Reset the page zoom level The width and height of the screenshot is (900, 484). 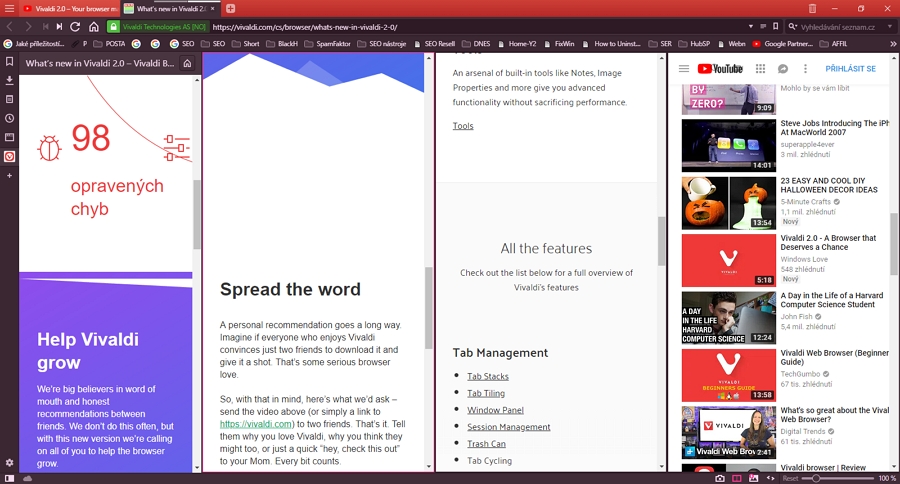tap(790, 478)
